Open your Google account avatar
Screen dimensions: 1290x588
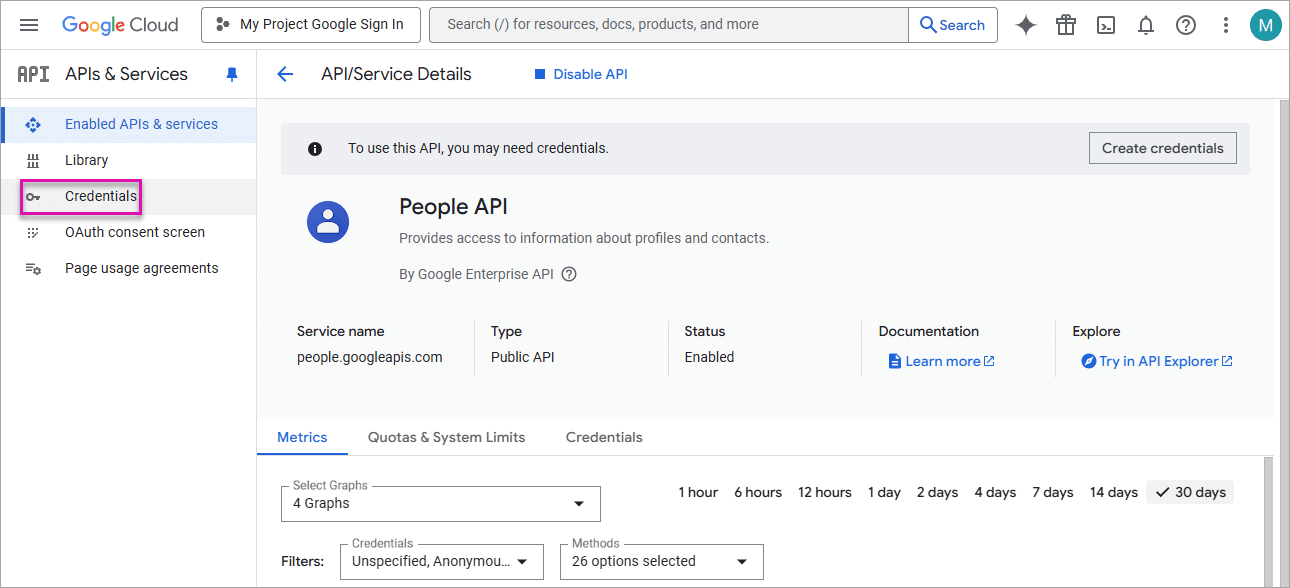click(x=1265, y=24)
